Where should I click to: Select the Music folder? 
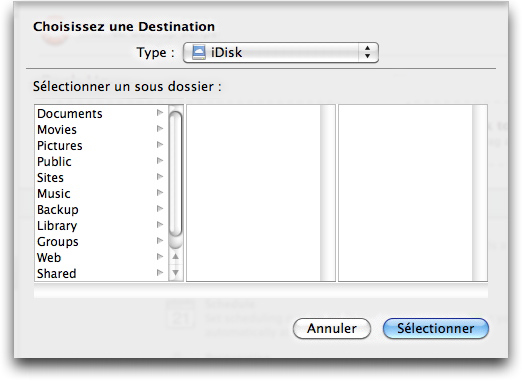coord(101,193)
